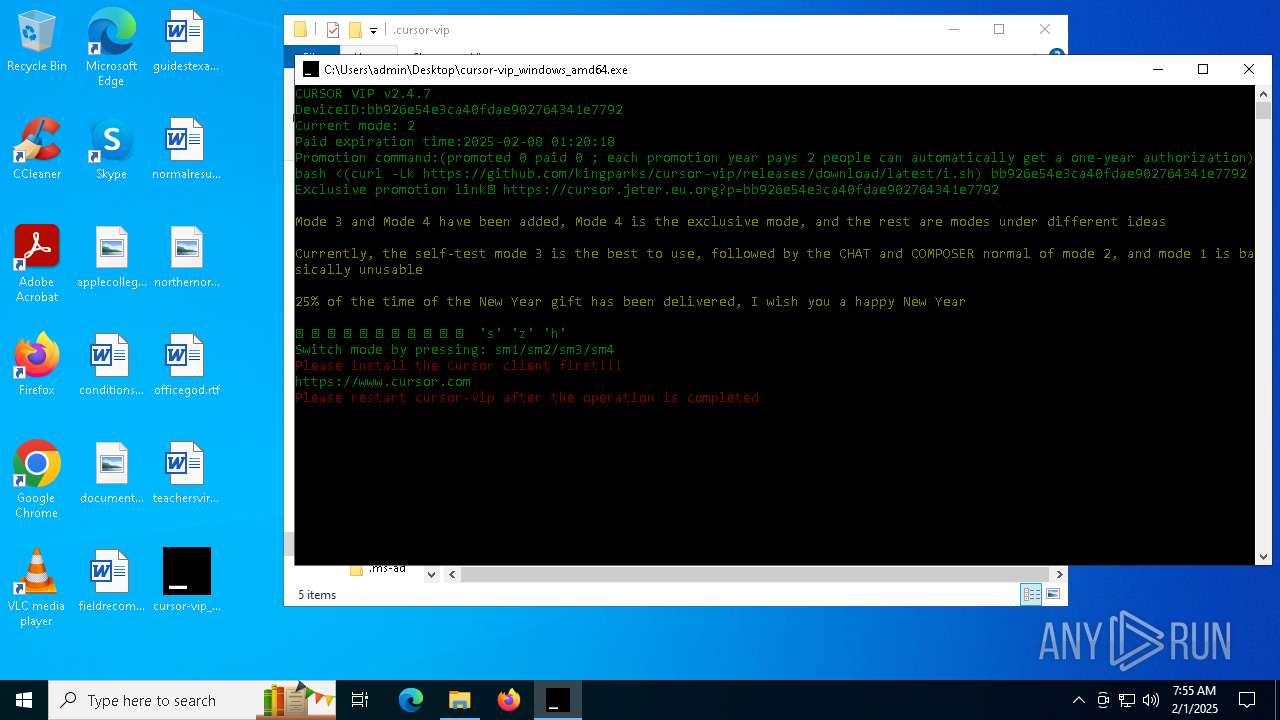Click the console window's system menu icon
The height and width of the screenshot is (720, 1280).
311,69
